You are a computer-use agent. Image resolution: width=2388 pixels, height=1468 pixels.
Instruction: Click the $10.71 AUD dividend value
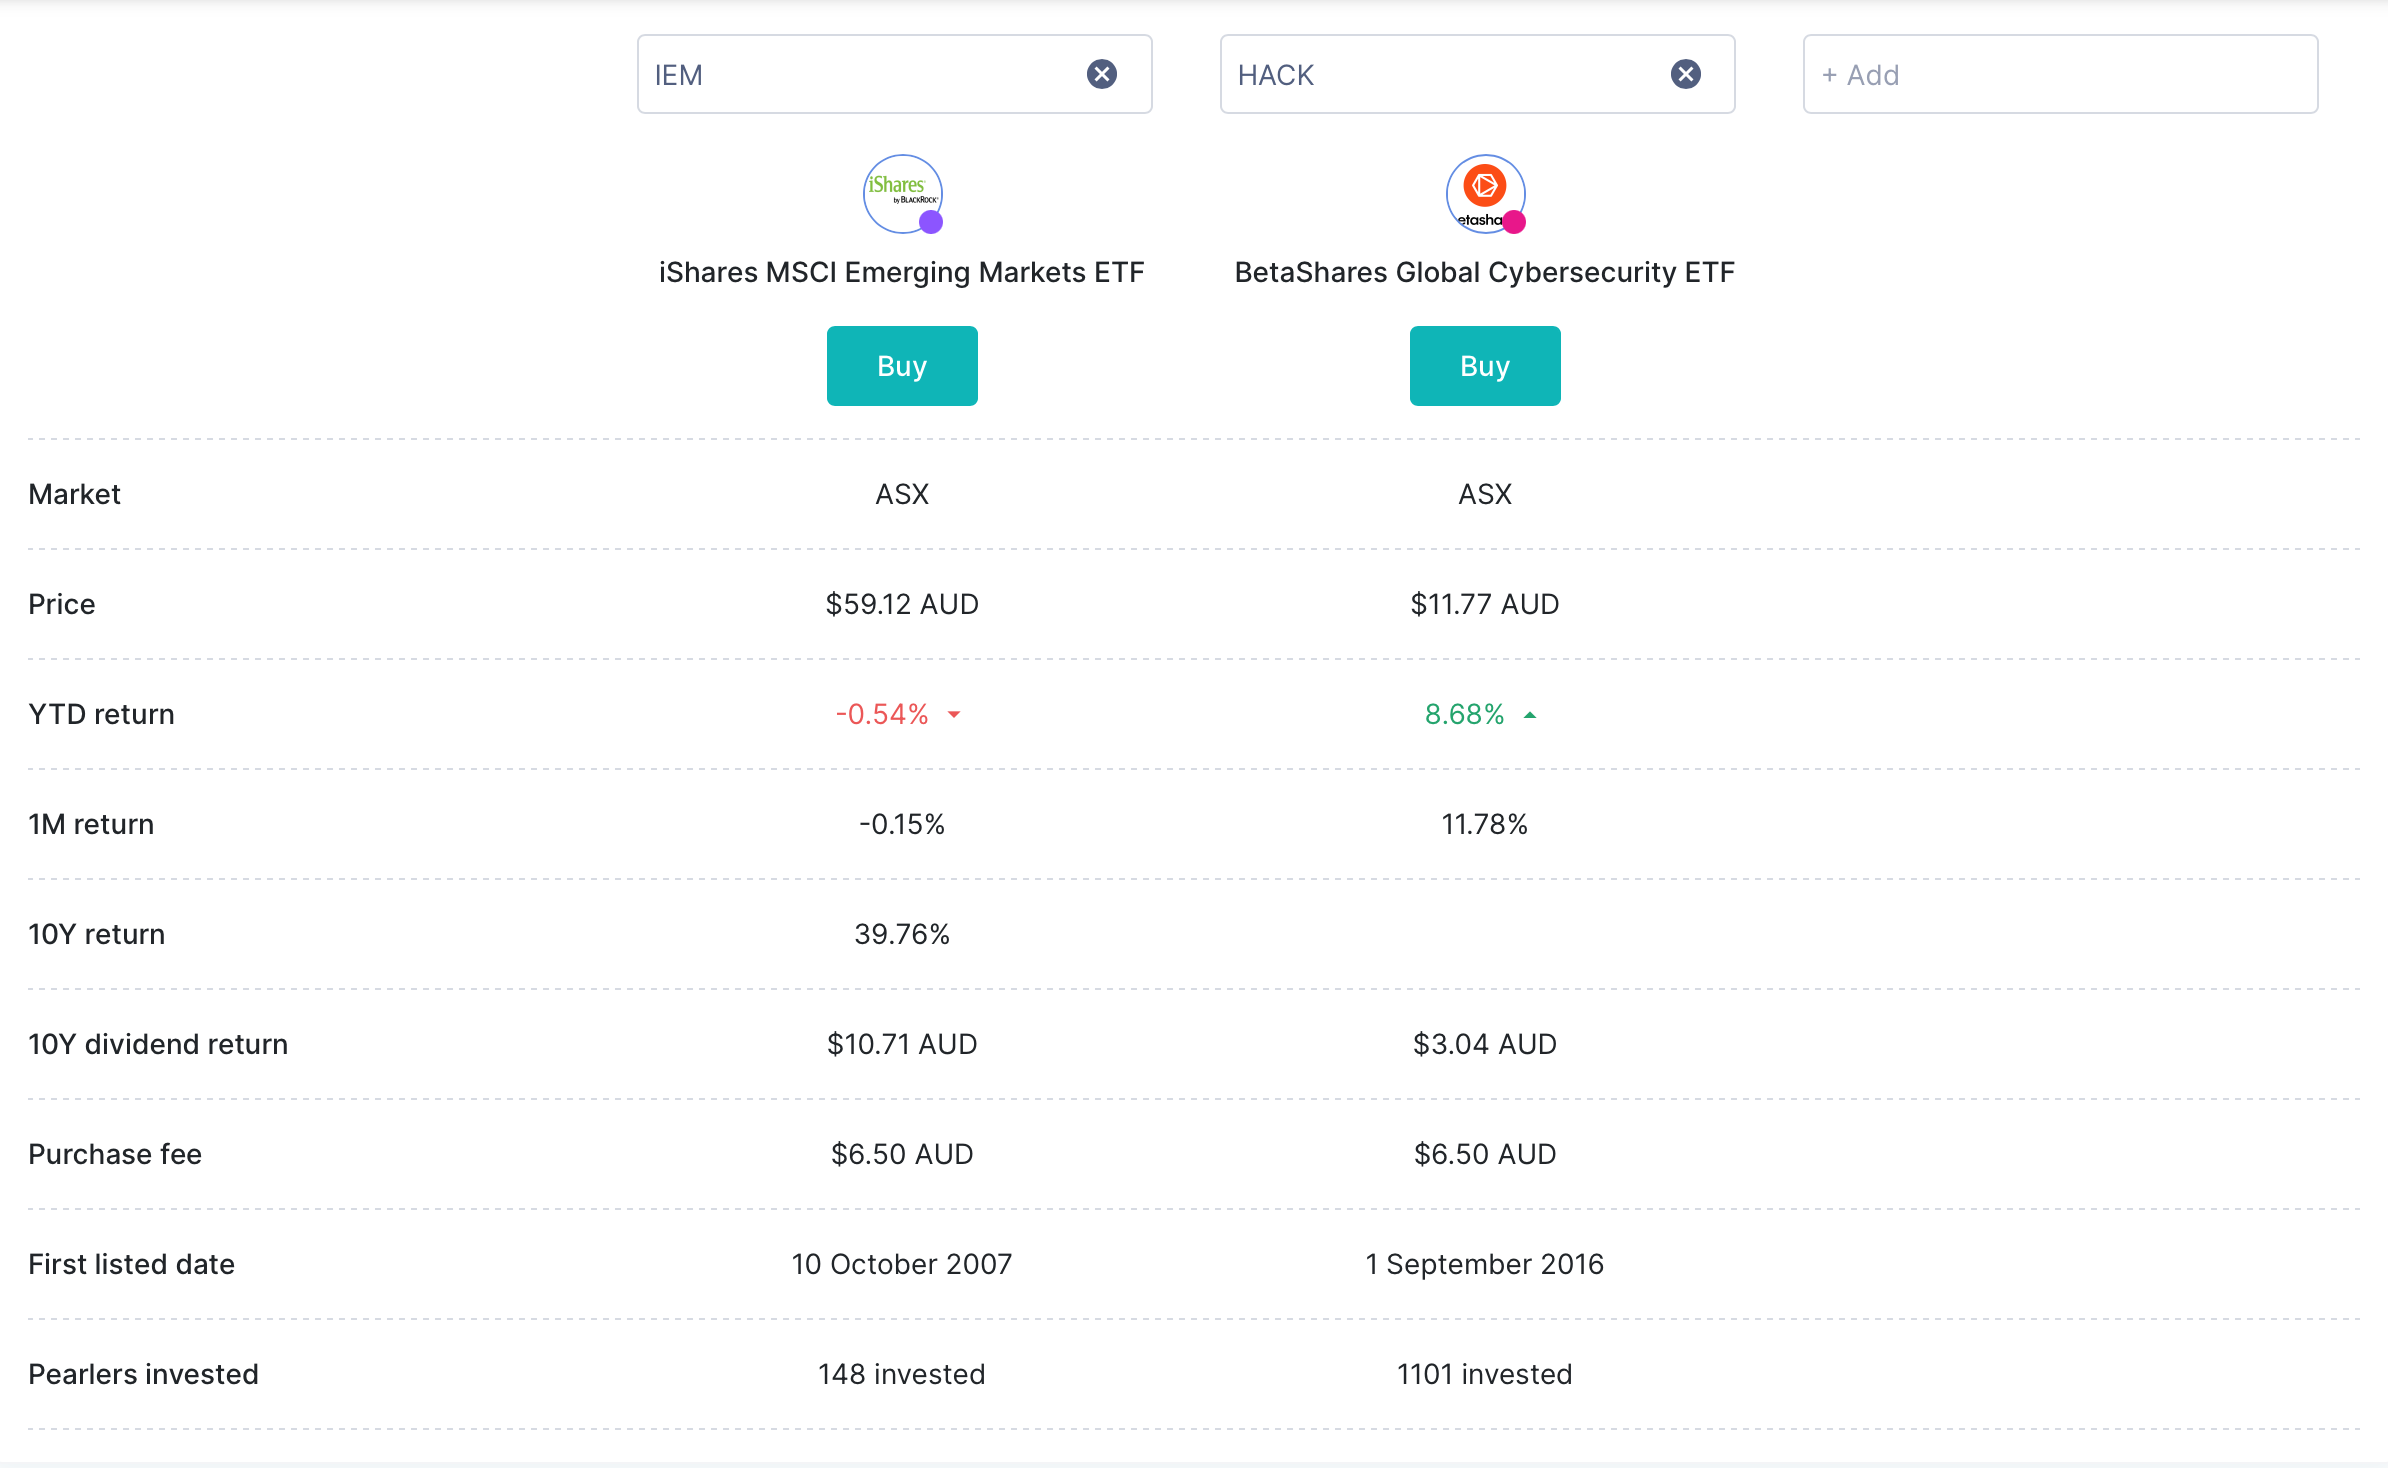902,1044
